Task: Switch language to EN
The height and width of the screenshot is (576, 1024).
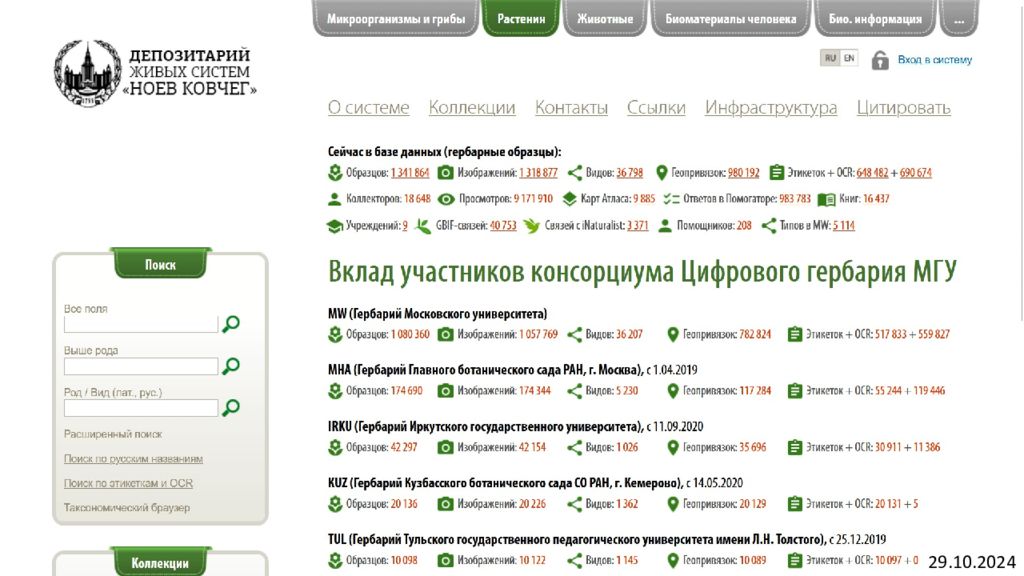Action: (849, 58)
